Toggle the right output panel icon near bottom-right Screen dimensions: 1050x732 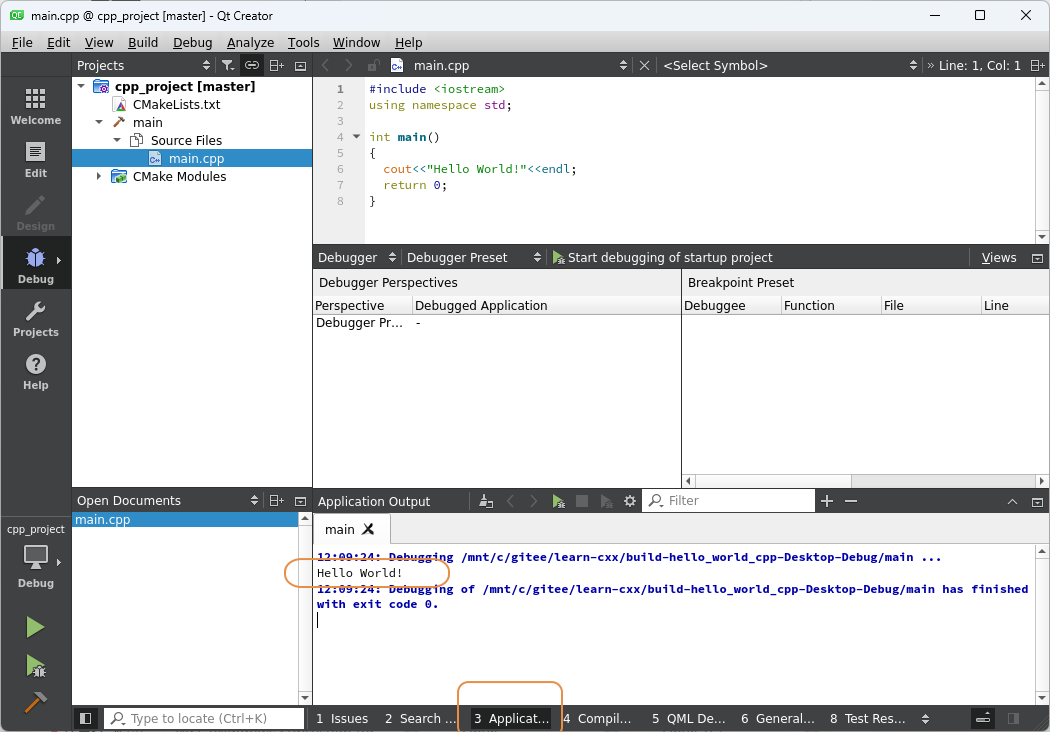(1013, 718)
